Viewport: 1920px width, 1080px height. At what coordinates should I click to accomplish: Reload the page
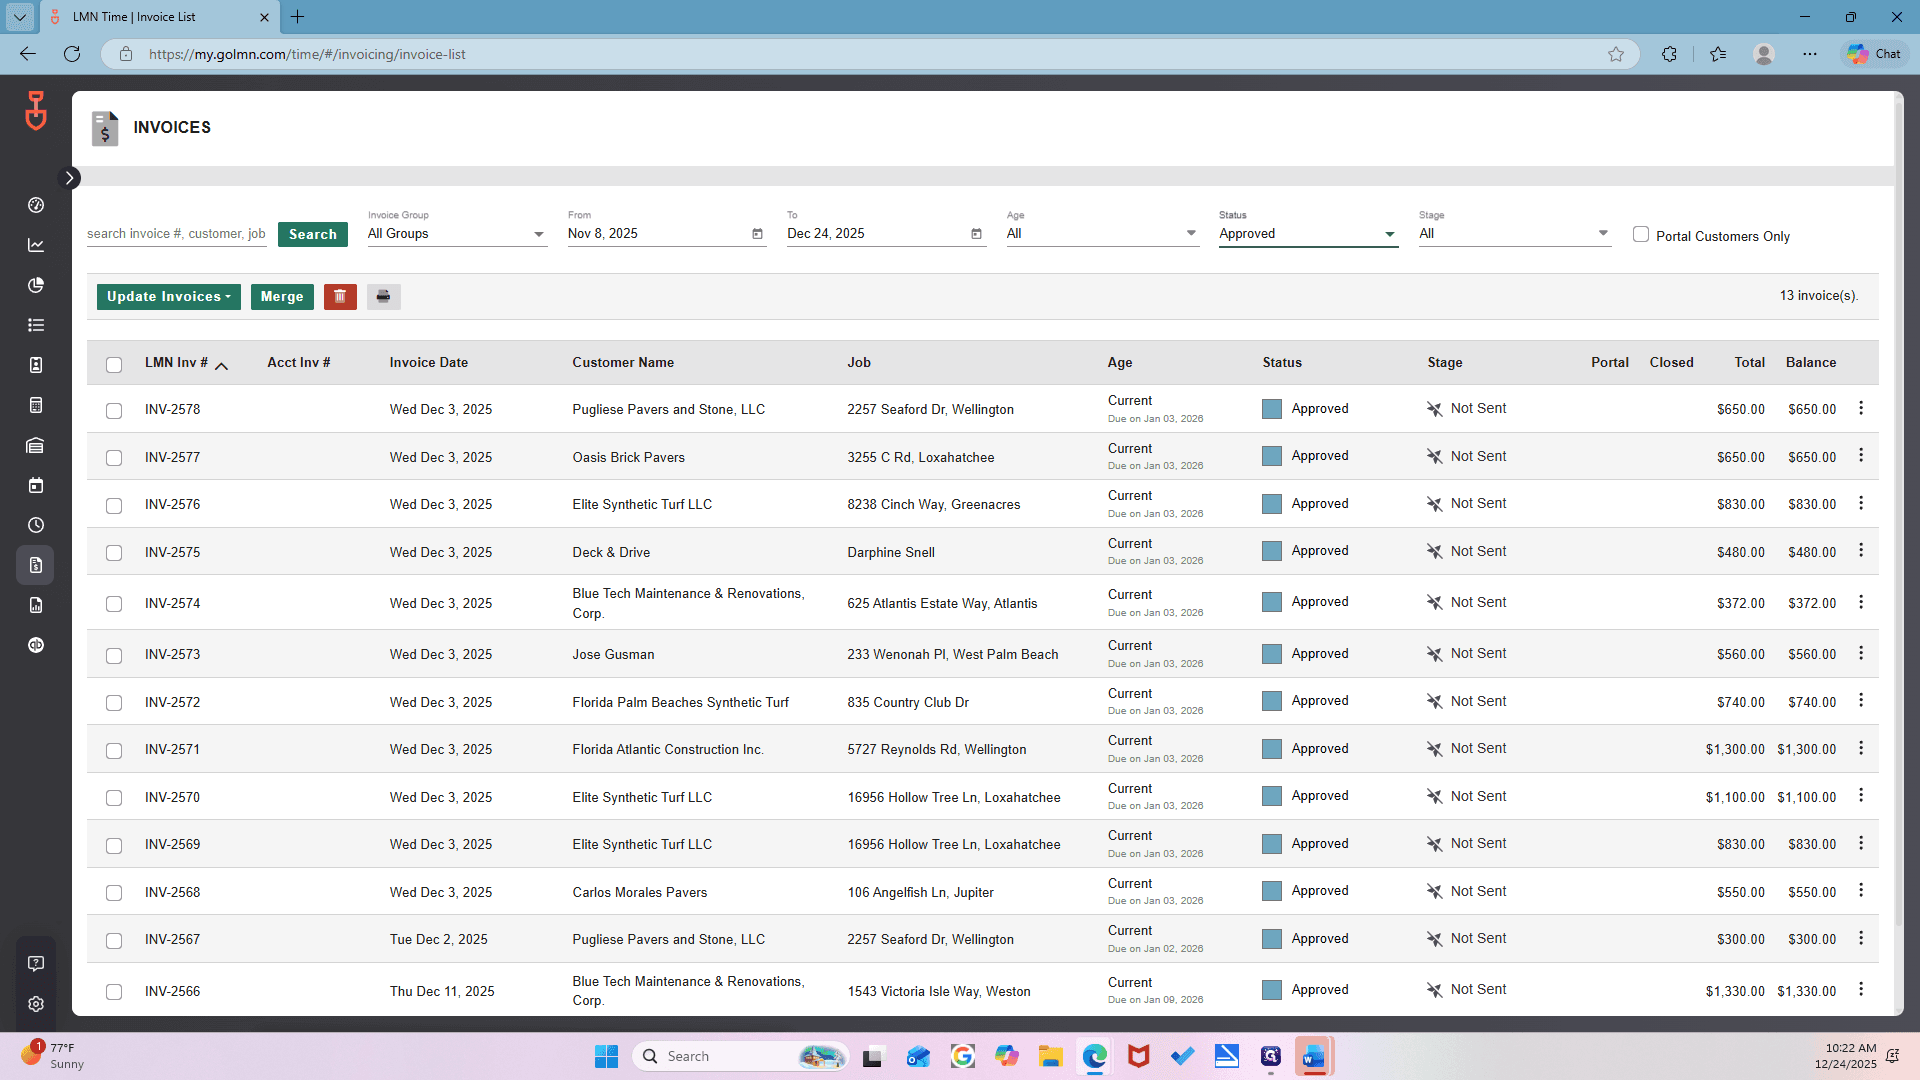[72, 54]
